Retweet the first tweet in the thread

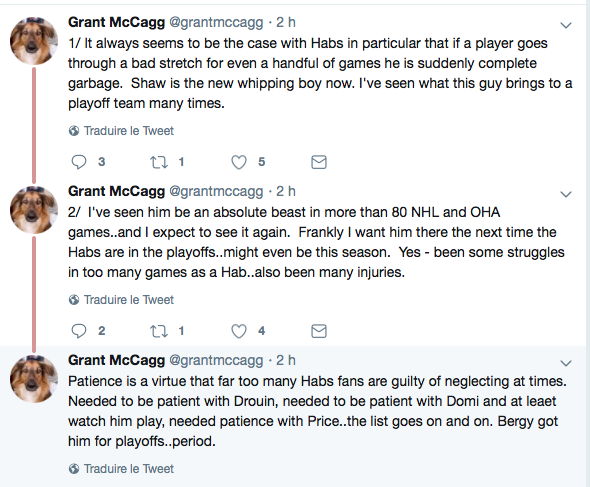tap(159, 162)
